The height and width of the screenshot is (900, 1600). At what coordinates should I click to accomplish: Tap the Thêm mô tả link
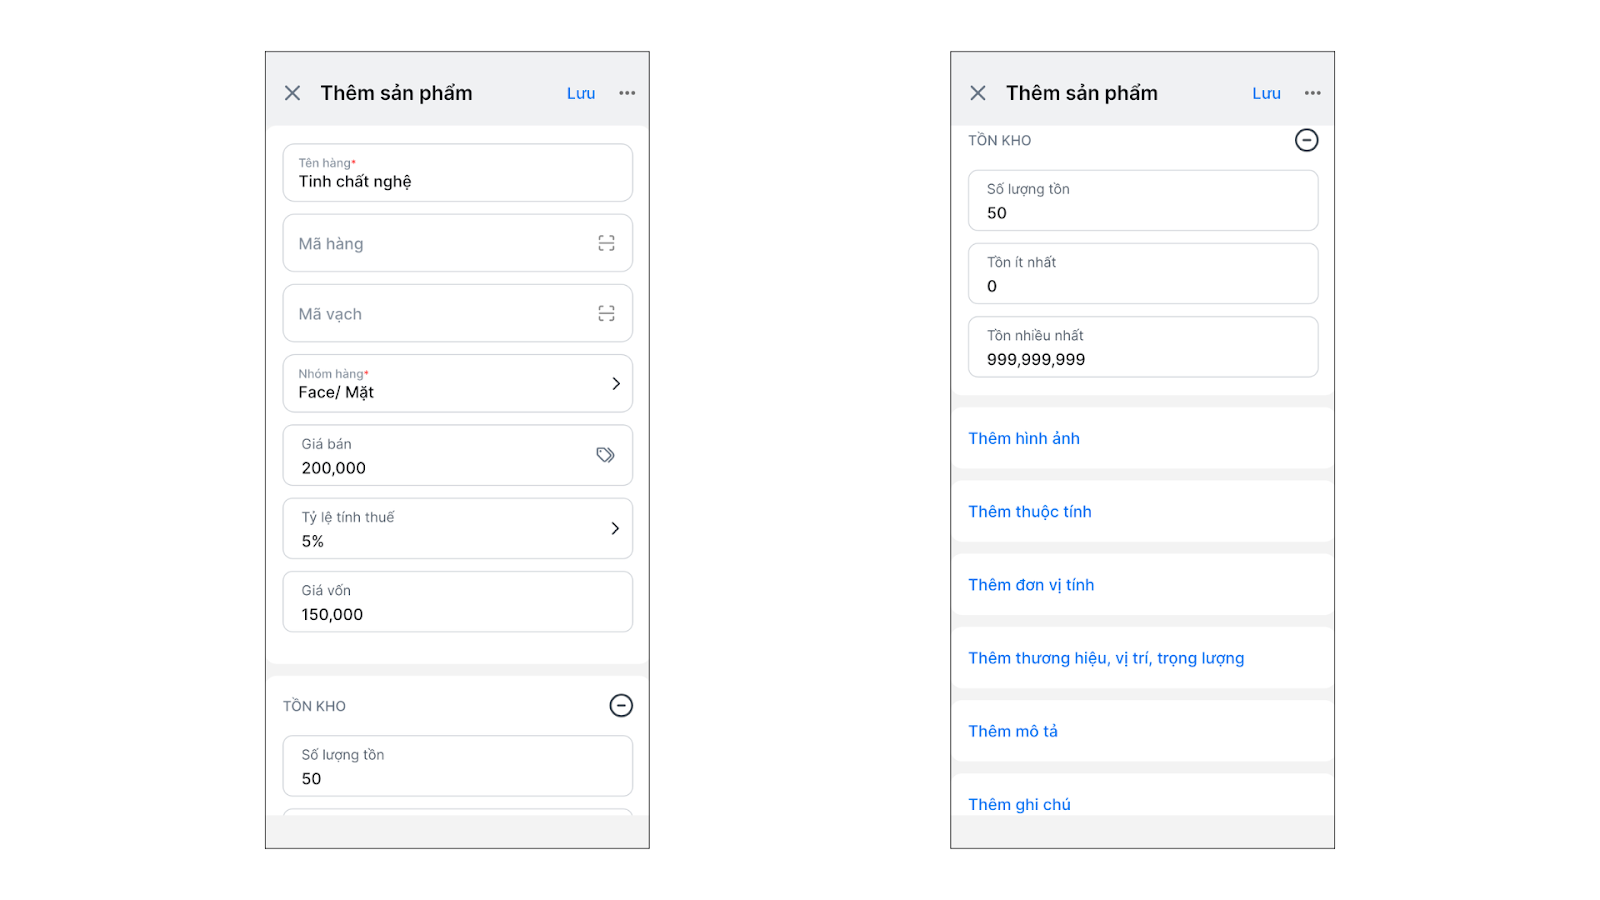point(1013,731)
